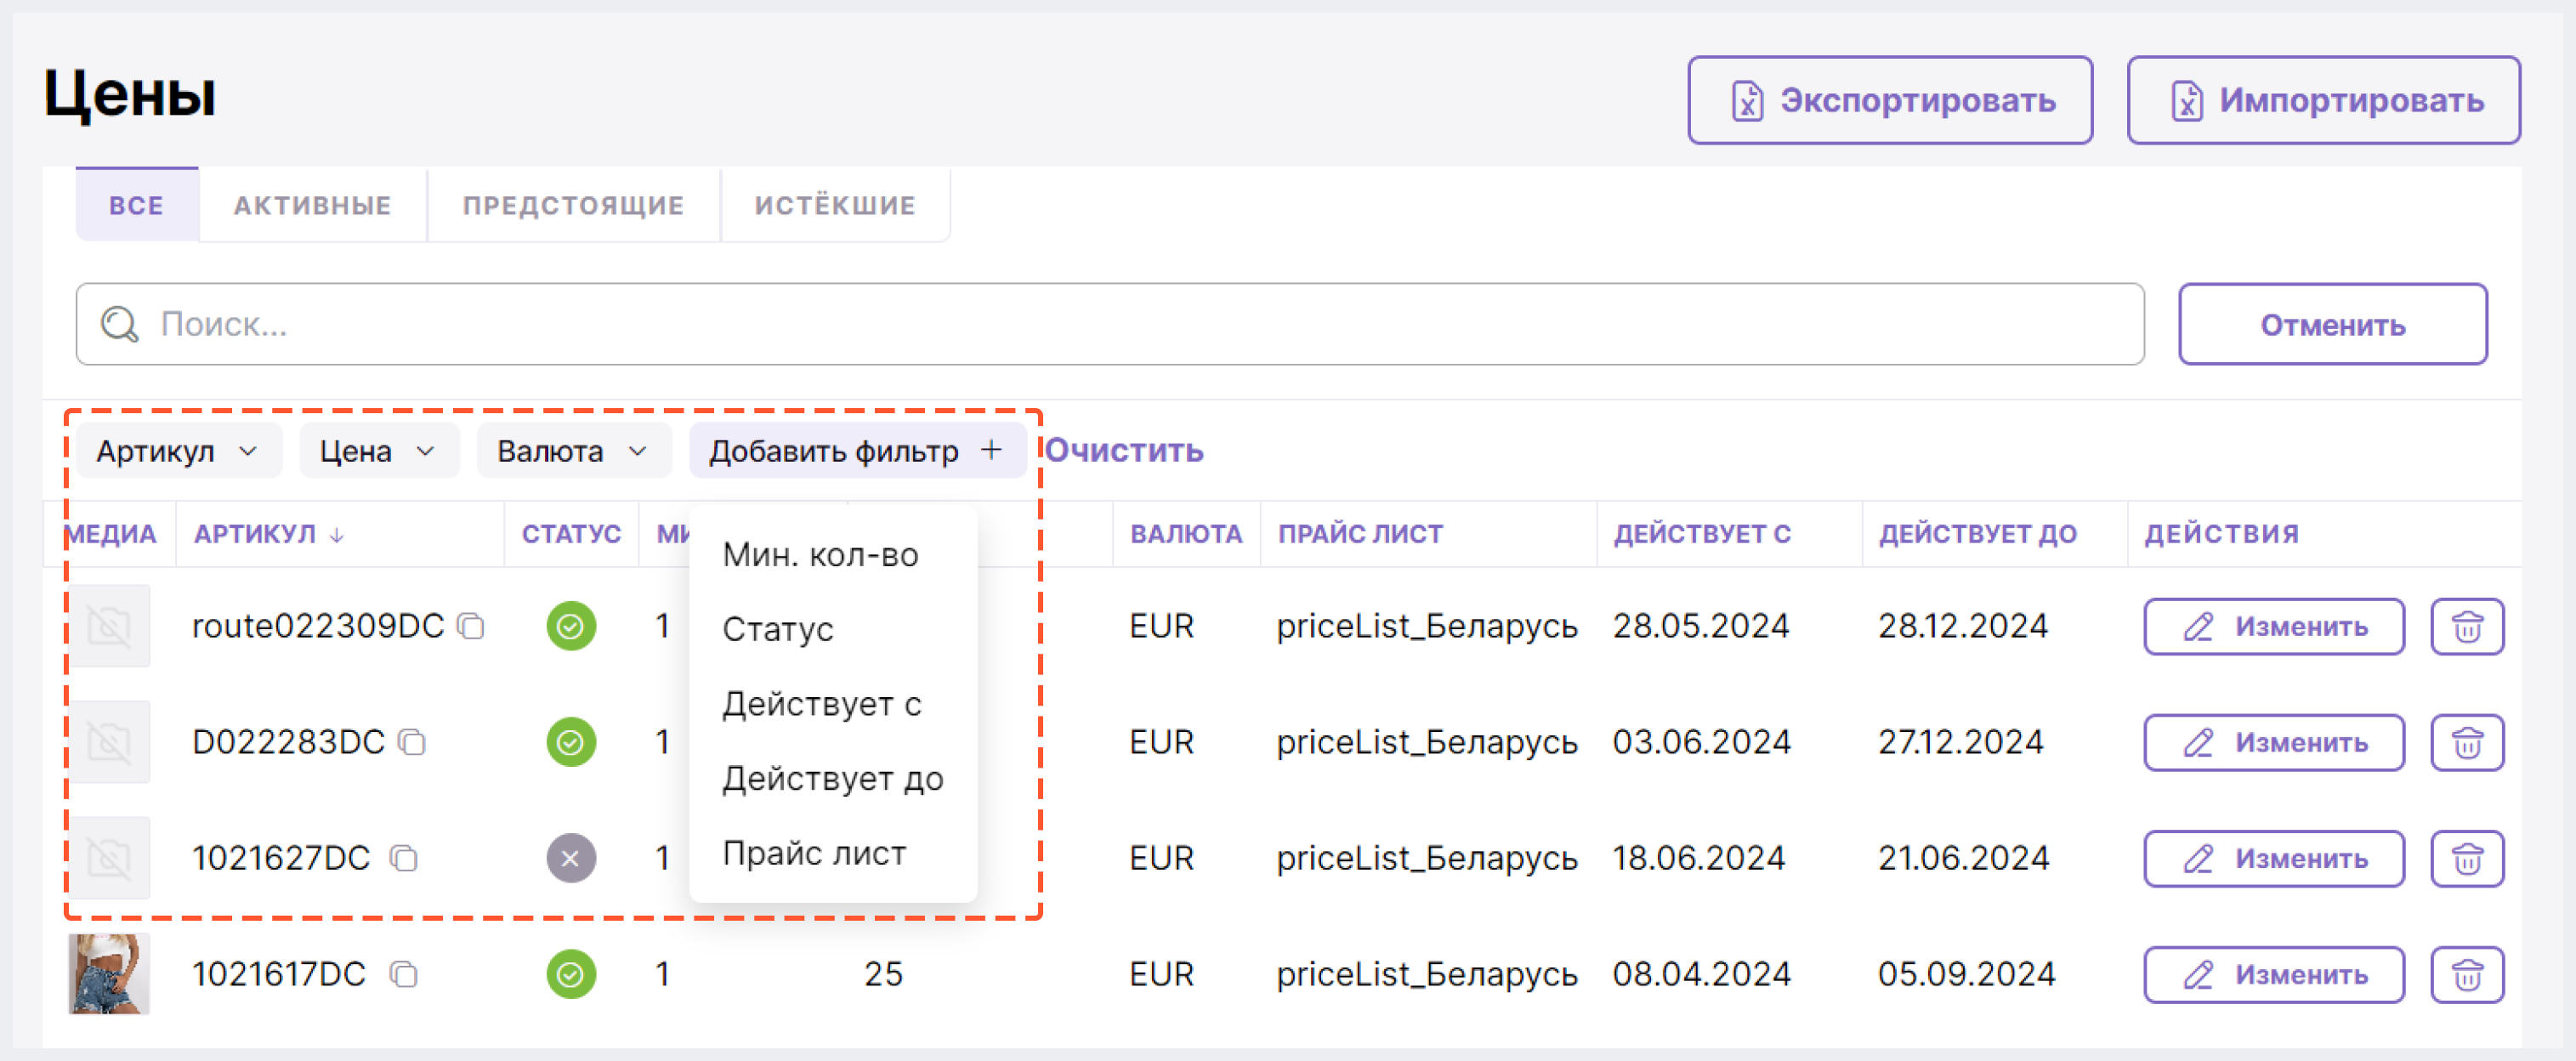Viewport: 2576px width, 1061px height.
Task: Click the no-image placeholder for D022283DC
Action: (109, 742)
